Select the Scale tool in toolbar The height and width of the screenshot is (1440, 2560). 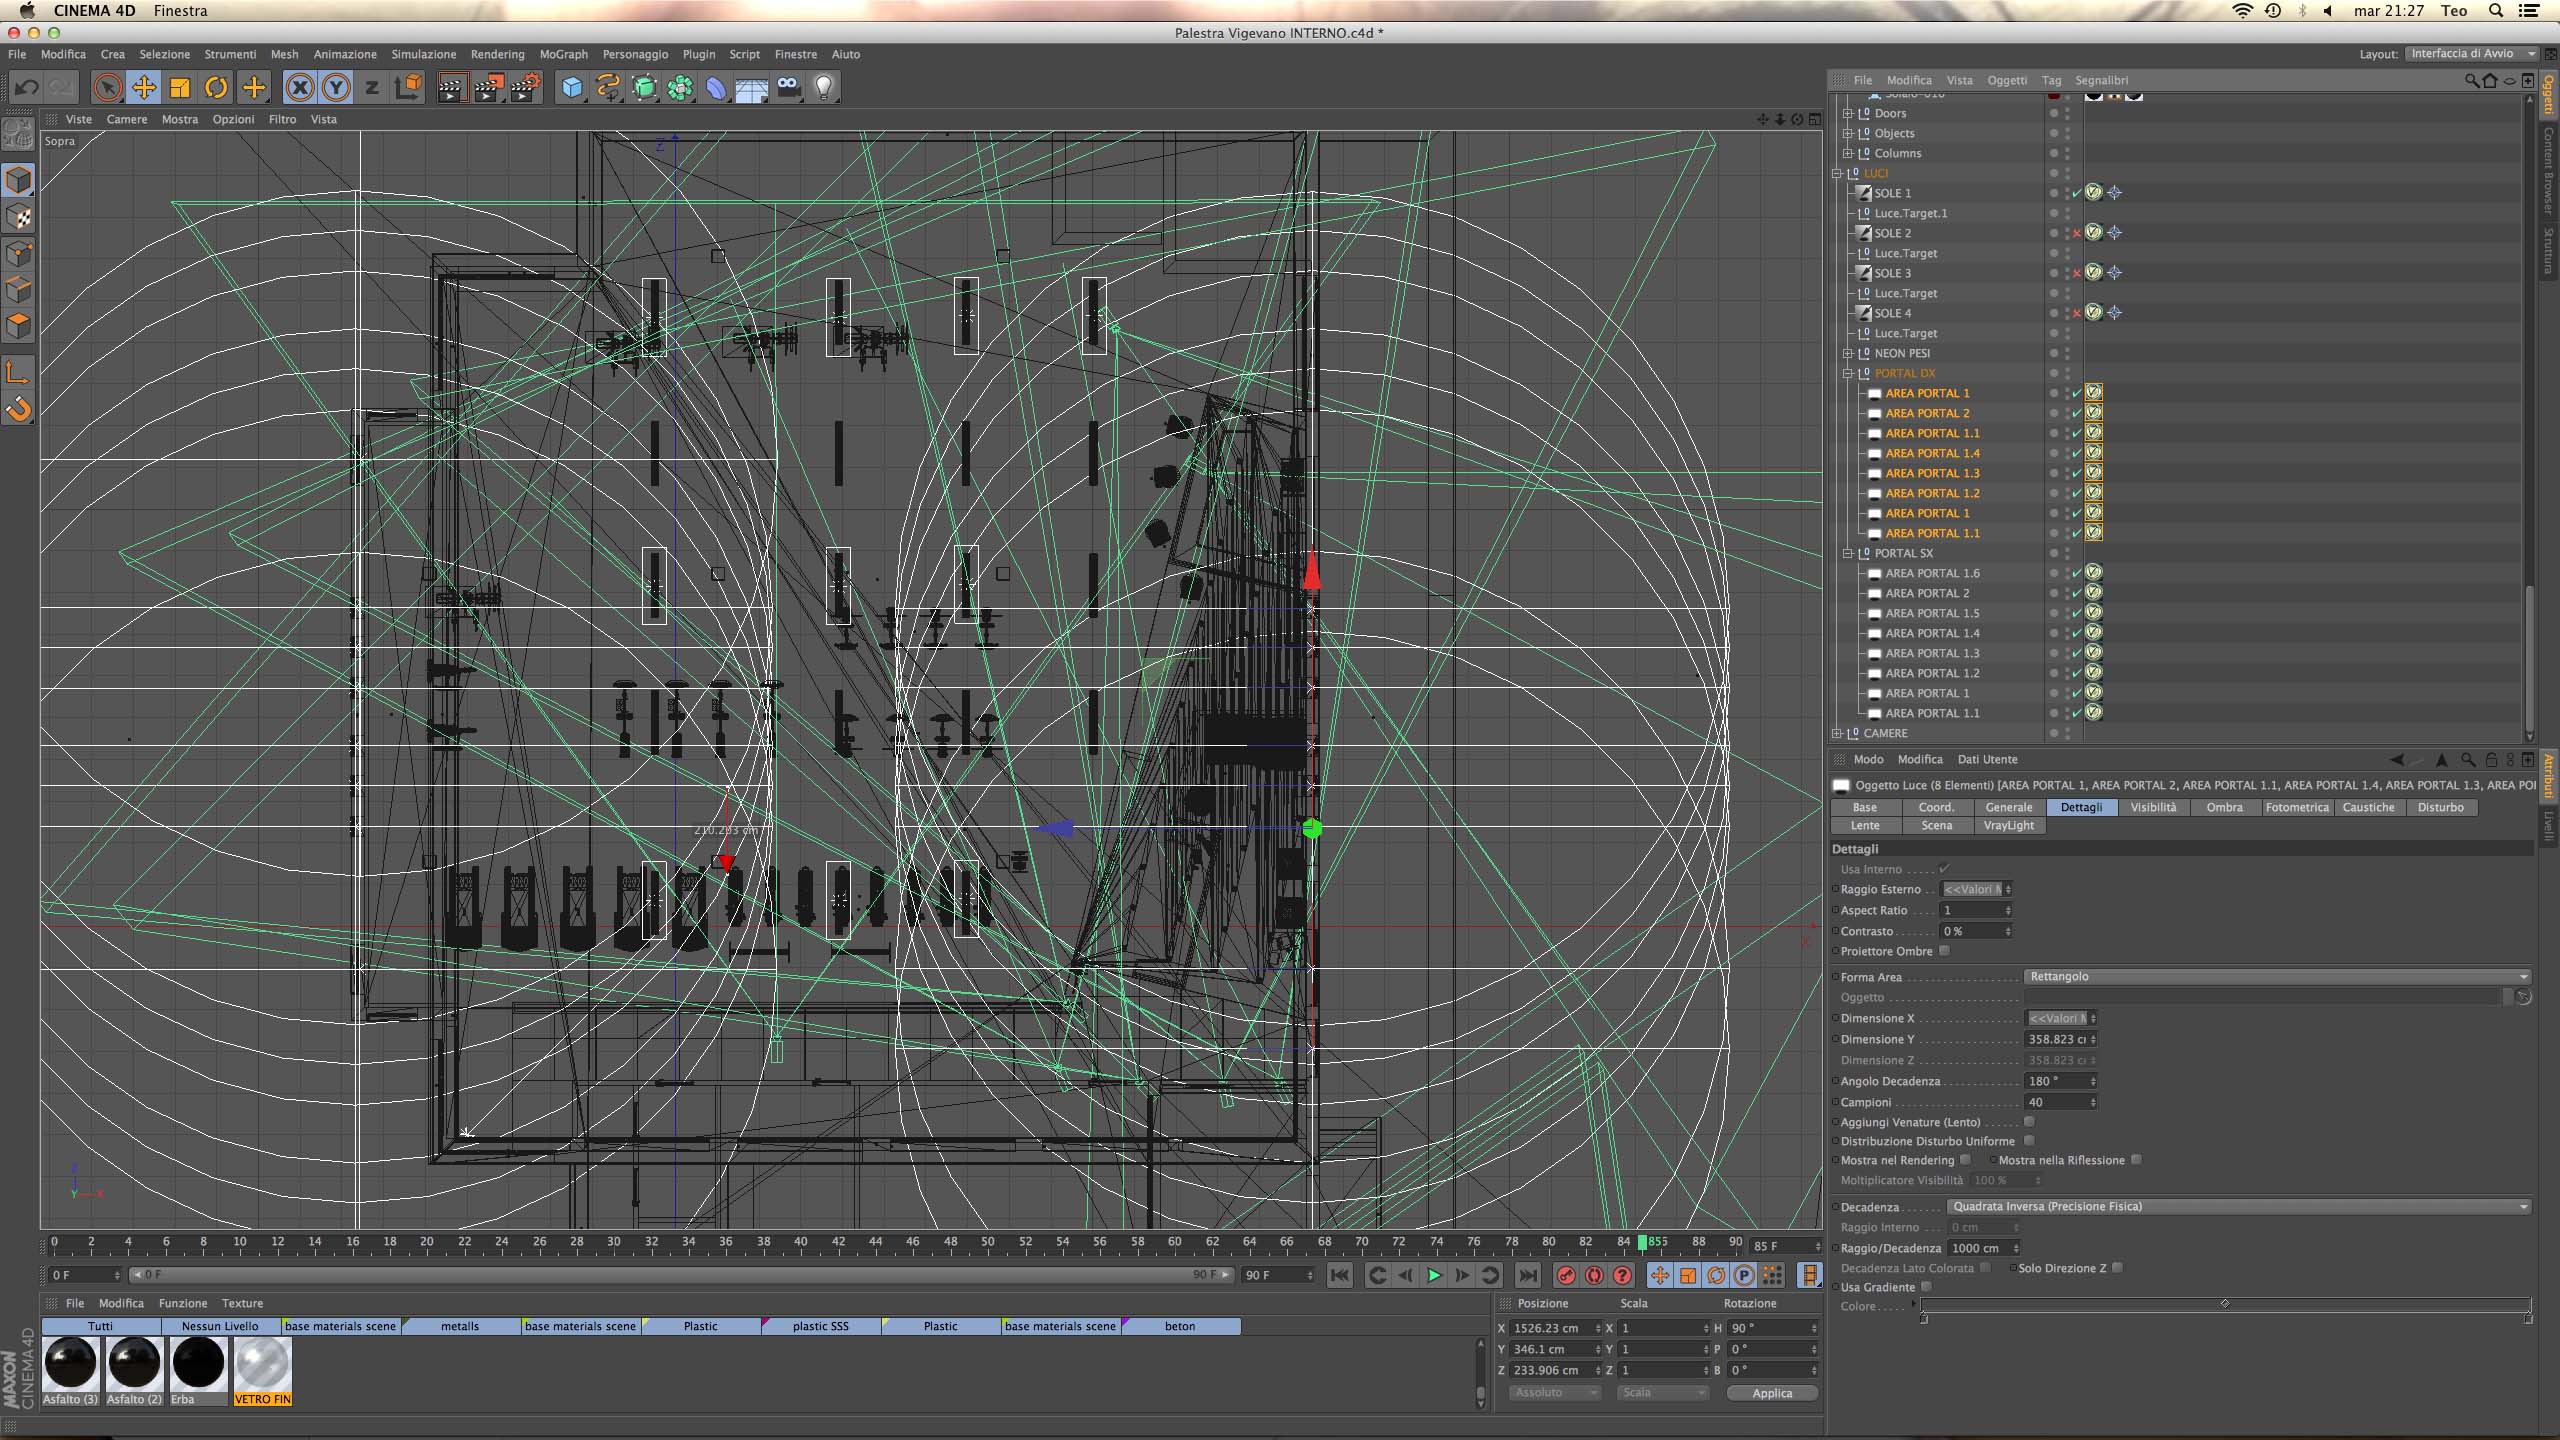click(x=180, y=88)
